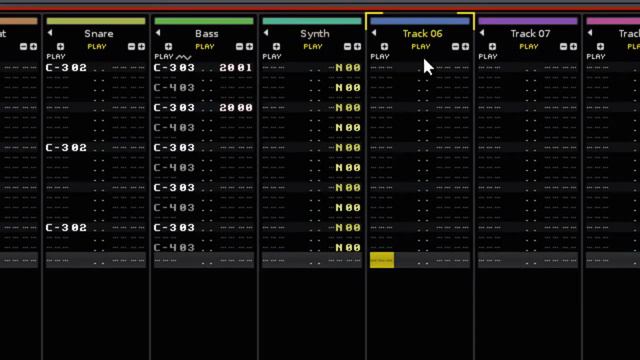640x360 pixels.
Task: Remove an effect column from Track 06
Action: pos(456,47)
